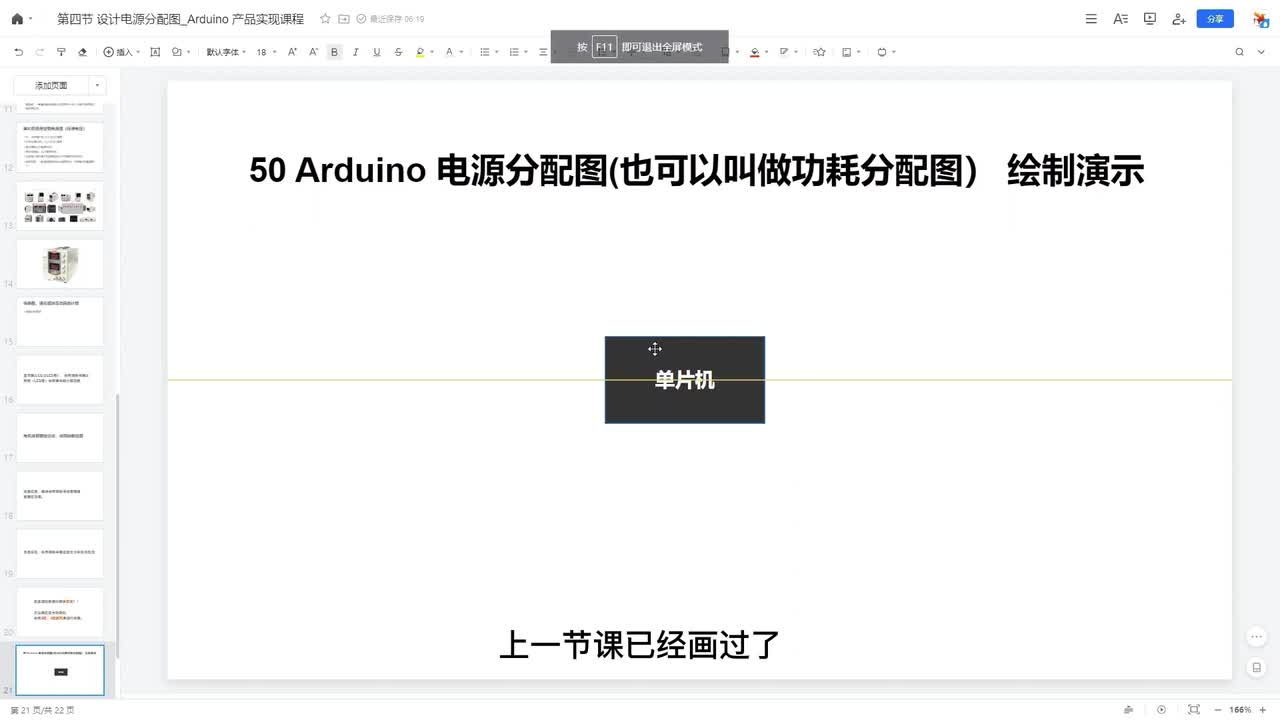Screen dimensions: 1280x720
Task: Open the font color picker
Action: [x=452, y=52]
